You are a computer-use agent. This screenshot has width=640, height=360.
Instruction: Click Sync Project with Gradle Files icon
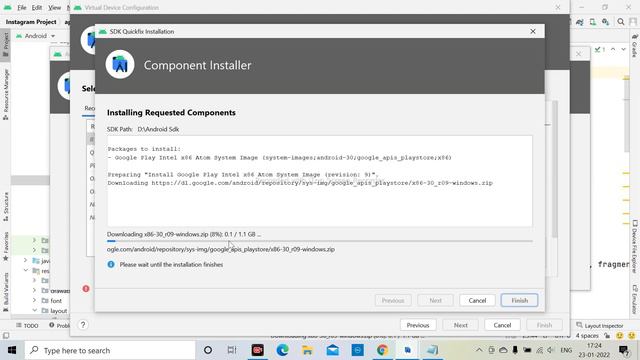579,22
